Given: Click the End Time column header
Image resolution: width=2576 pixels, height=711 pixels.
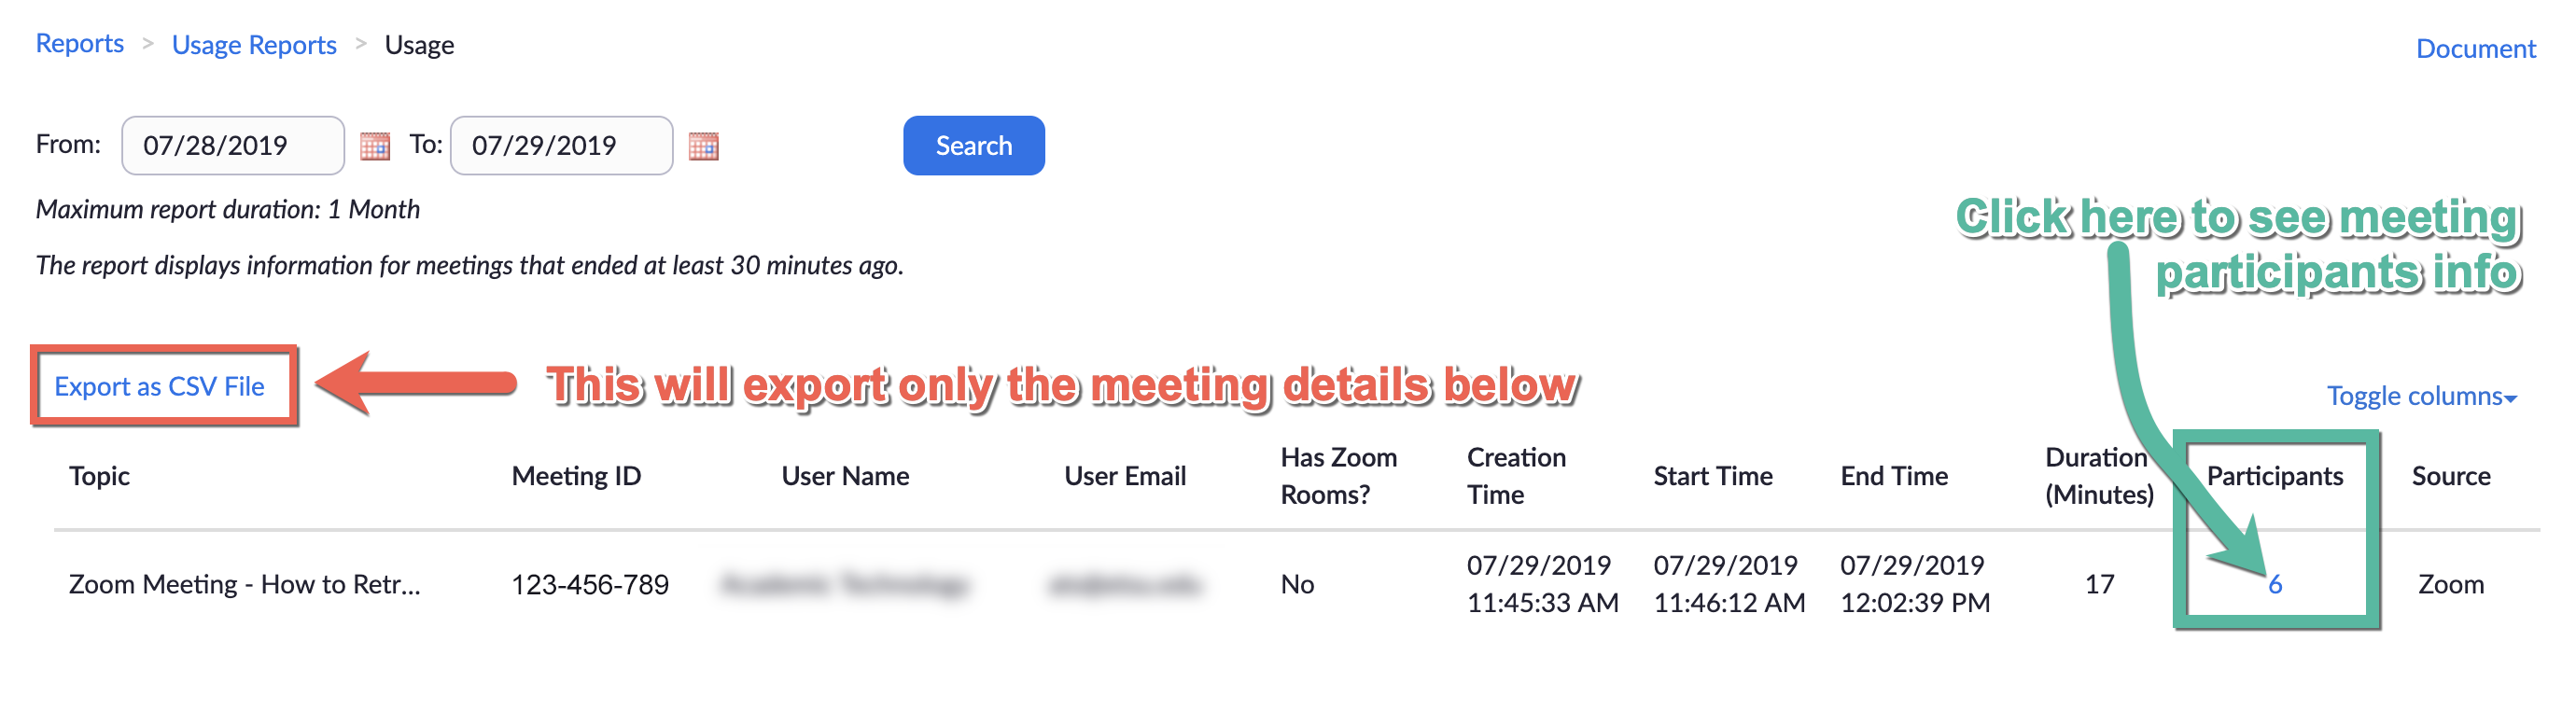Looking at the screenshot, I should [1894, 476].
